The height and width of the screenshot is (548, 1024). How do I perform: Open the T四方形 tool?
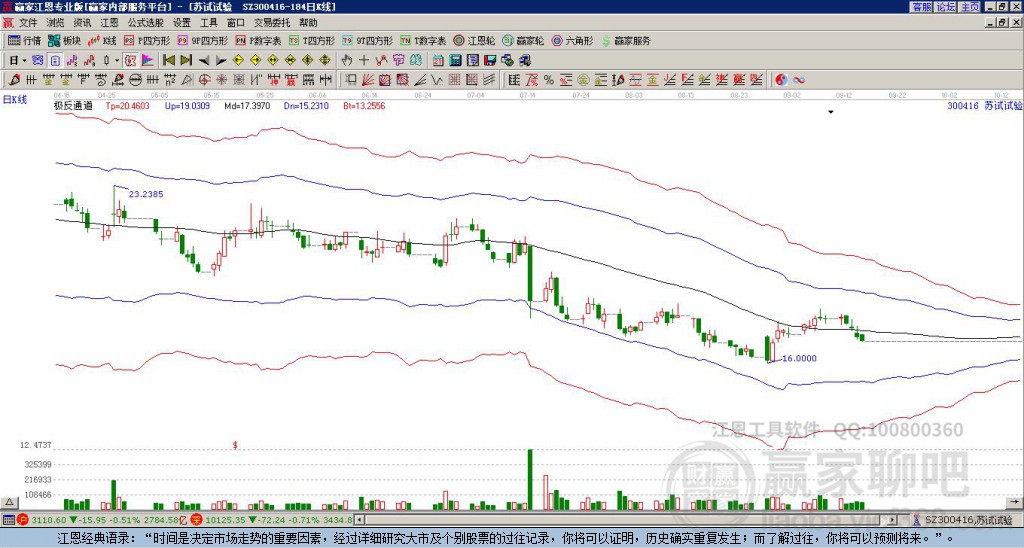(x=311, y=40)
